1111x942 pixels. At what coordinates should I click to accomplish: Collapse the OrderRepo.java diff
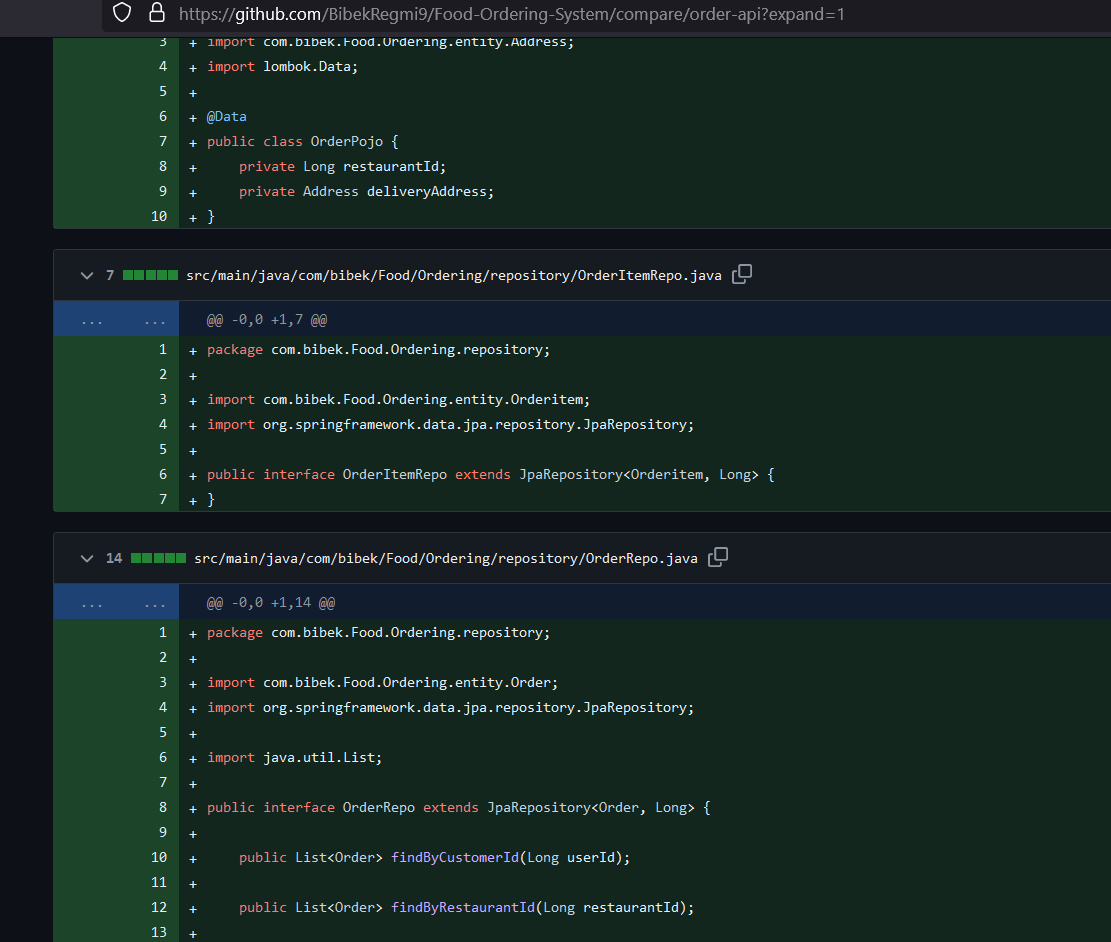click(87, 559)
